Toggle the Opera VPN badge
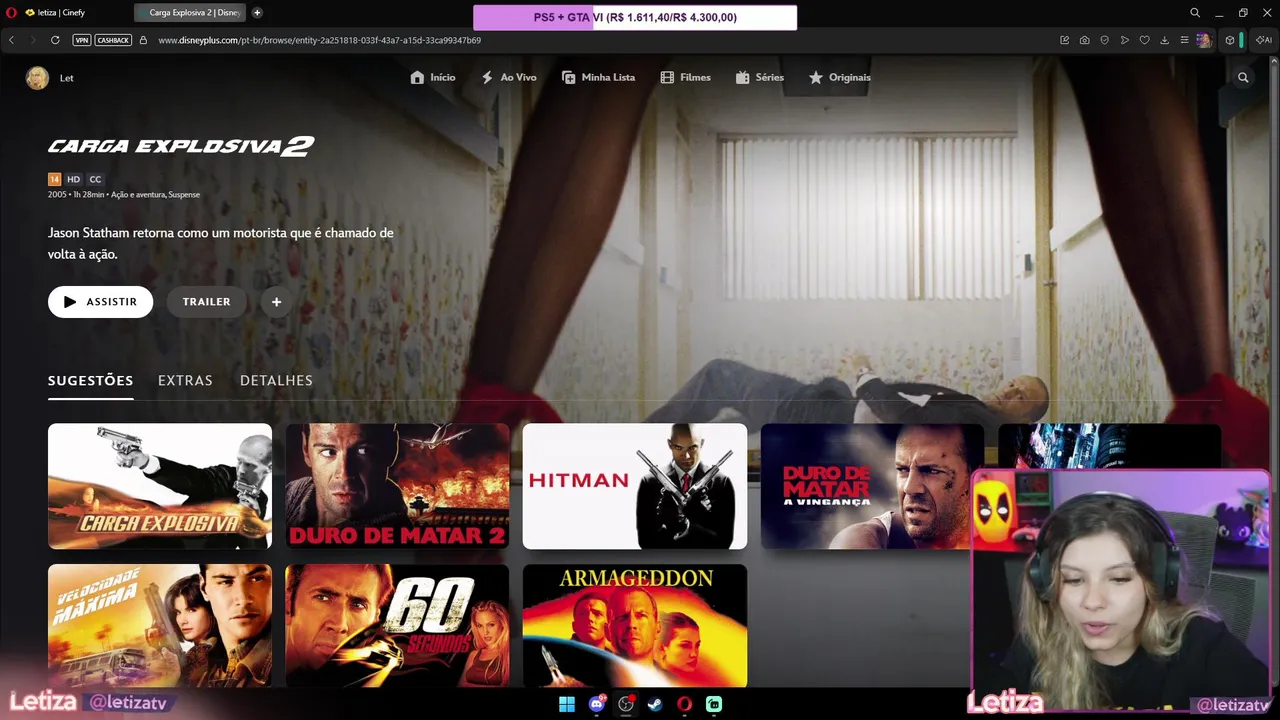 point(82,40)
